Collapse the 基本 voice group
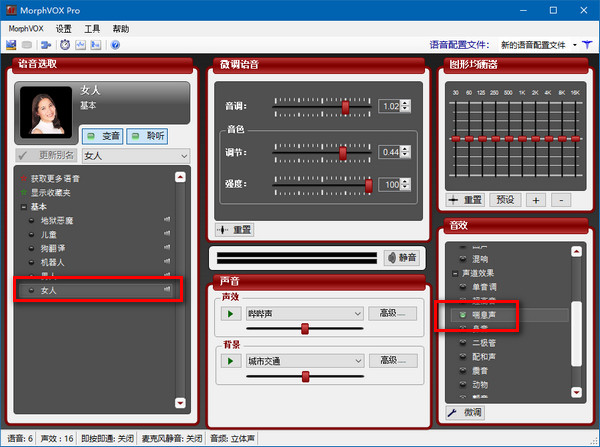This screenshot has height=447, width=600. click(x=24, y=207)
